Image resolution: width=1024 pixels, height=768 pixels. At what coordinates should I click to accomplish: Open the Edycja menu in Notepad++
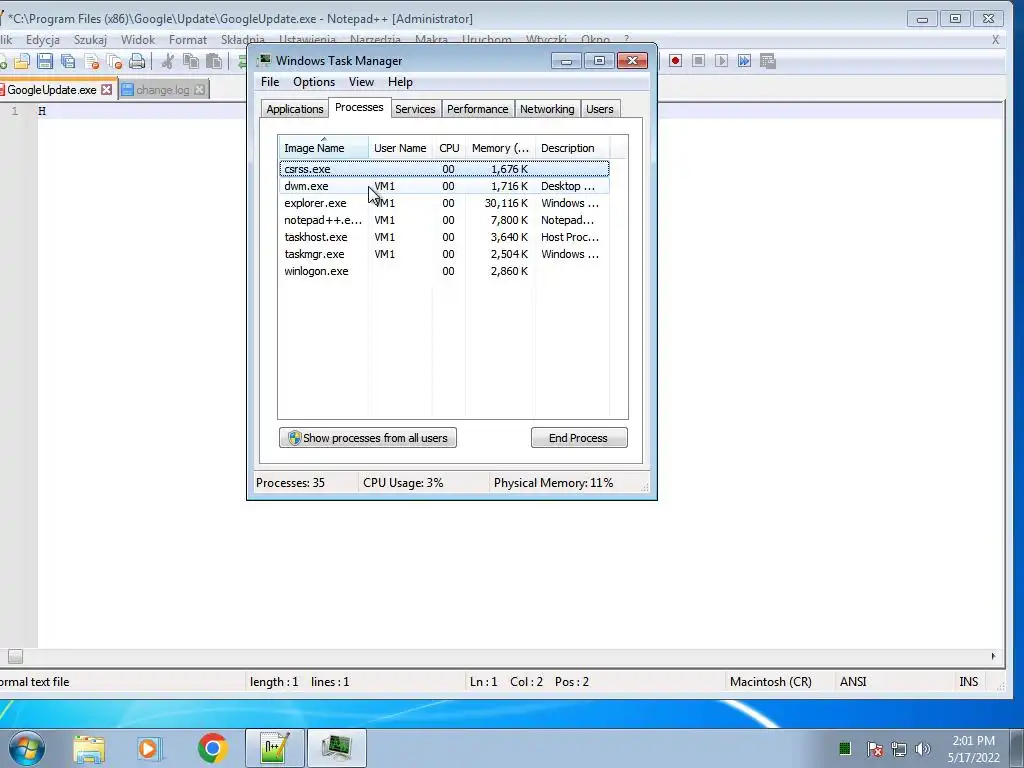(43, 40)
